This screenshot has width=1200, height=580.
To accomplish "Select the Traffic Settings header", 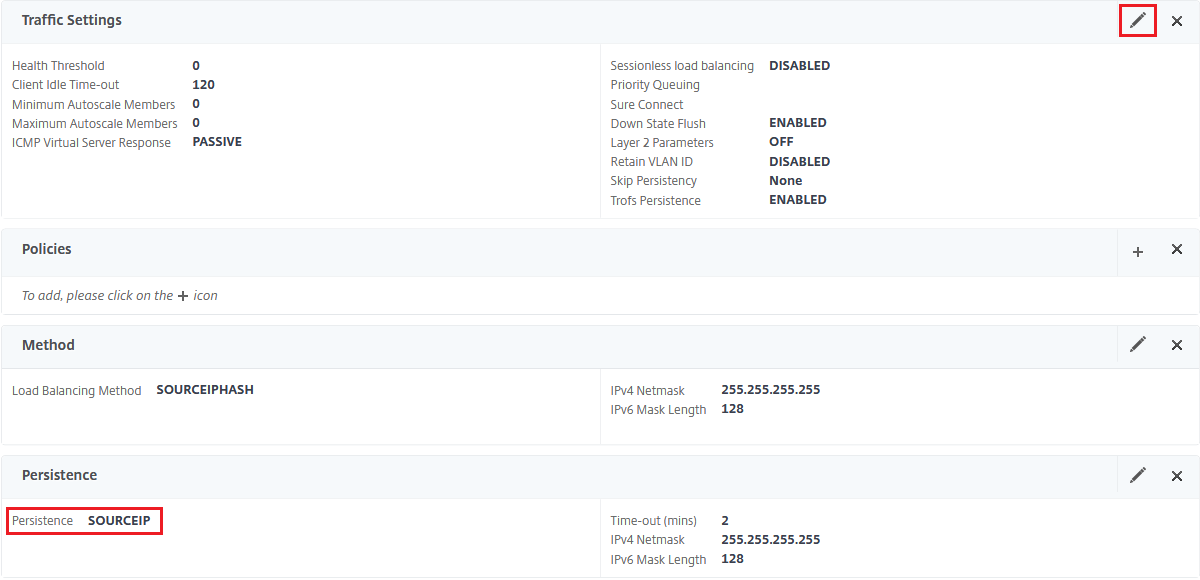I will tap(72, 20).
